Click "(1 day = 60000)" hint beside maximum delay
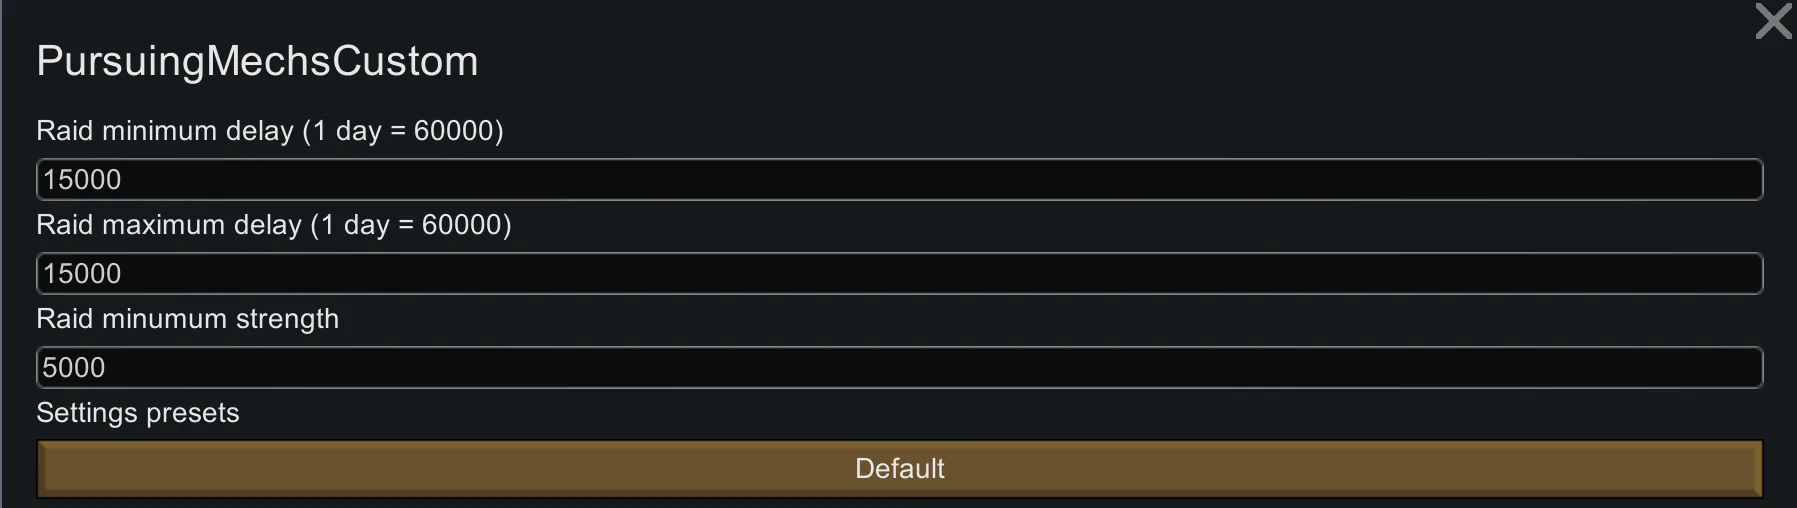The height and width of the screenshot is (508, 1797). pos(411,225)
